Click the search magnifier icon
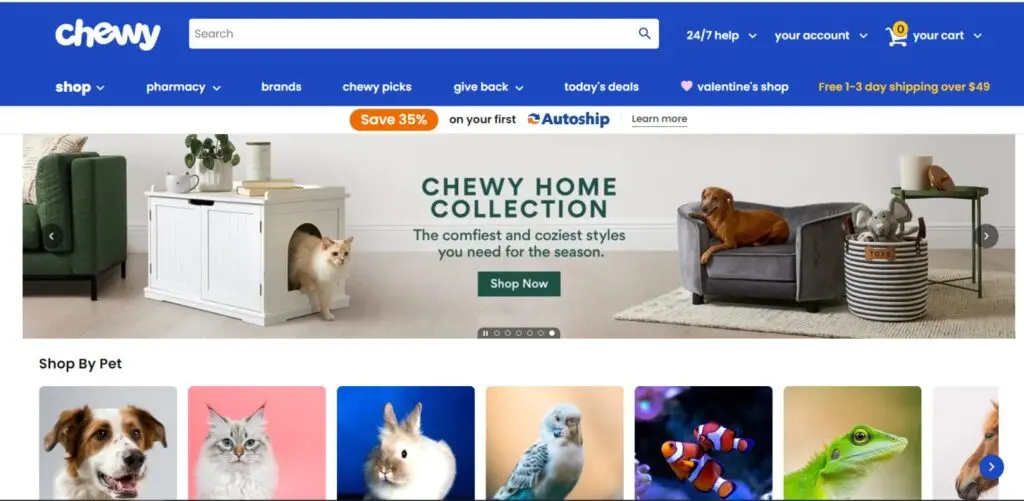 coord(645,33)
